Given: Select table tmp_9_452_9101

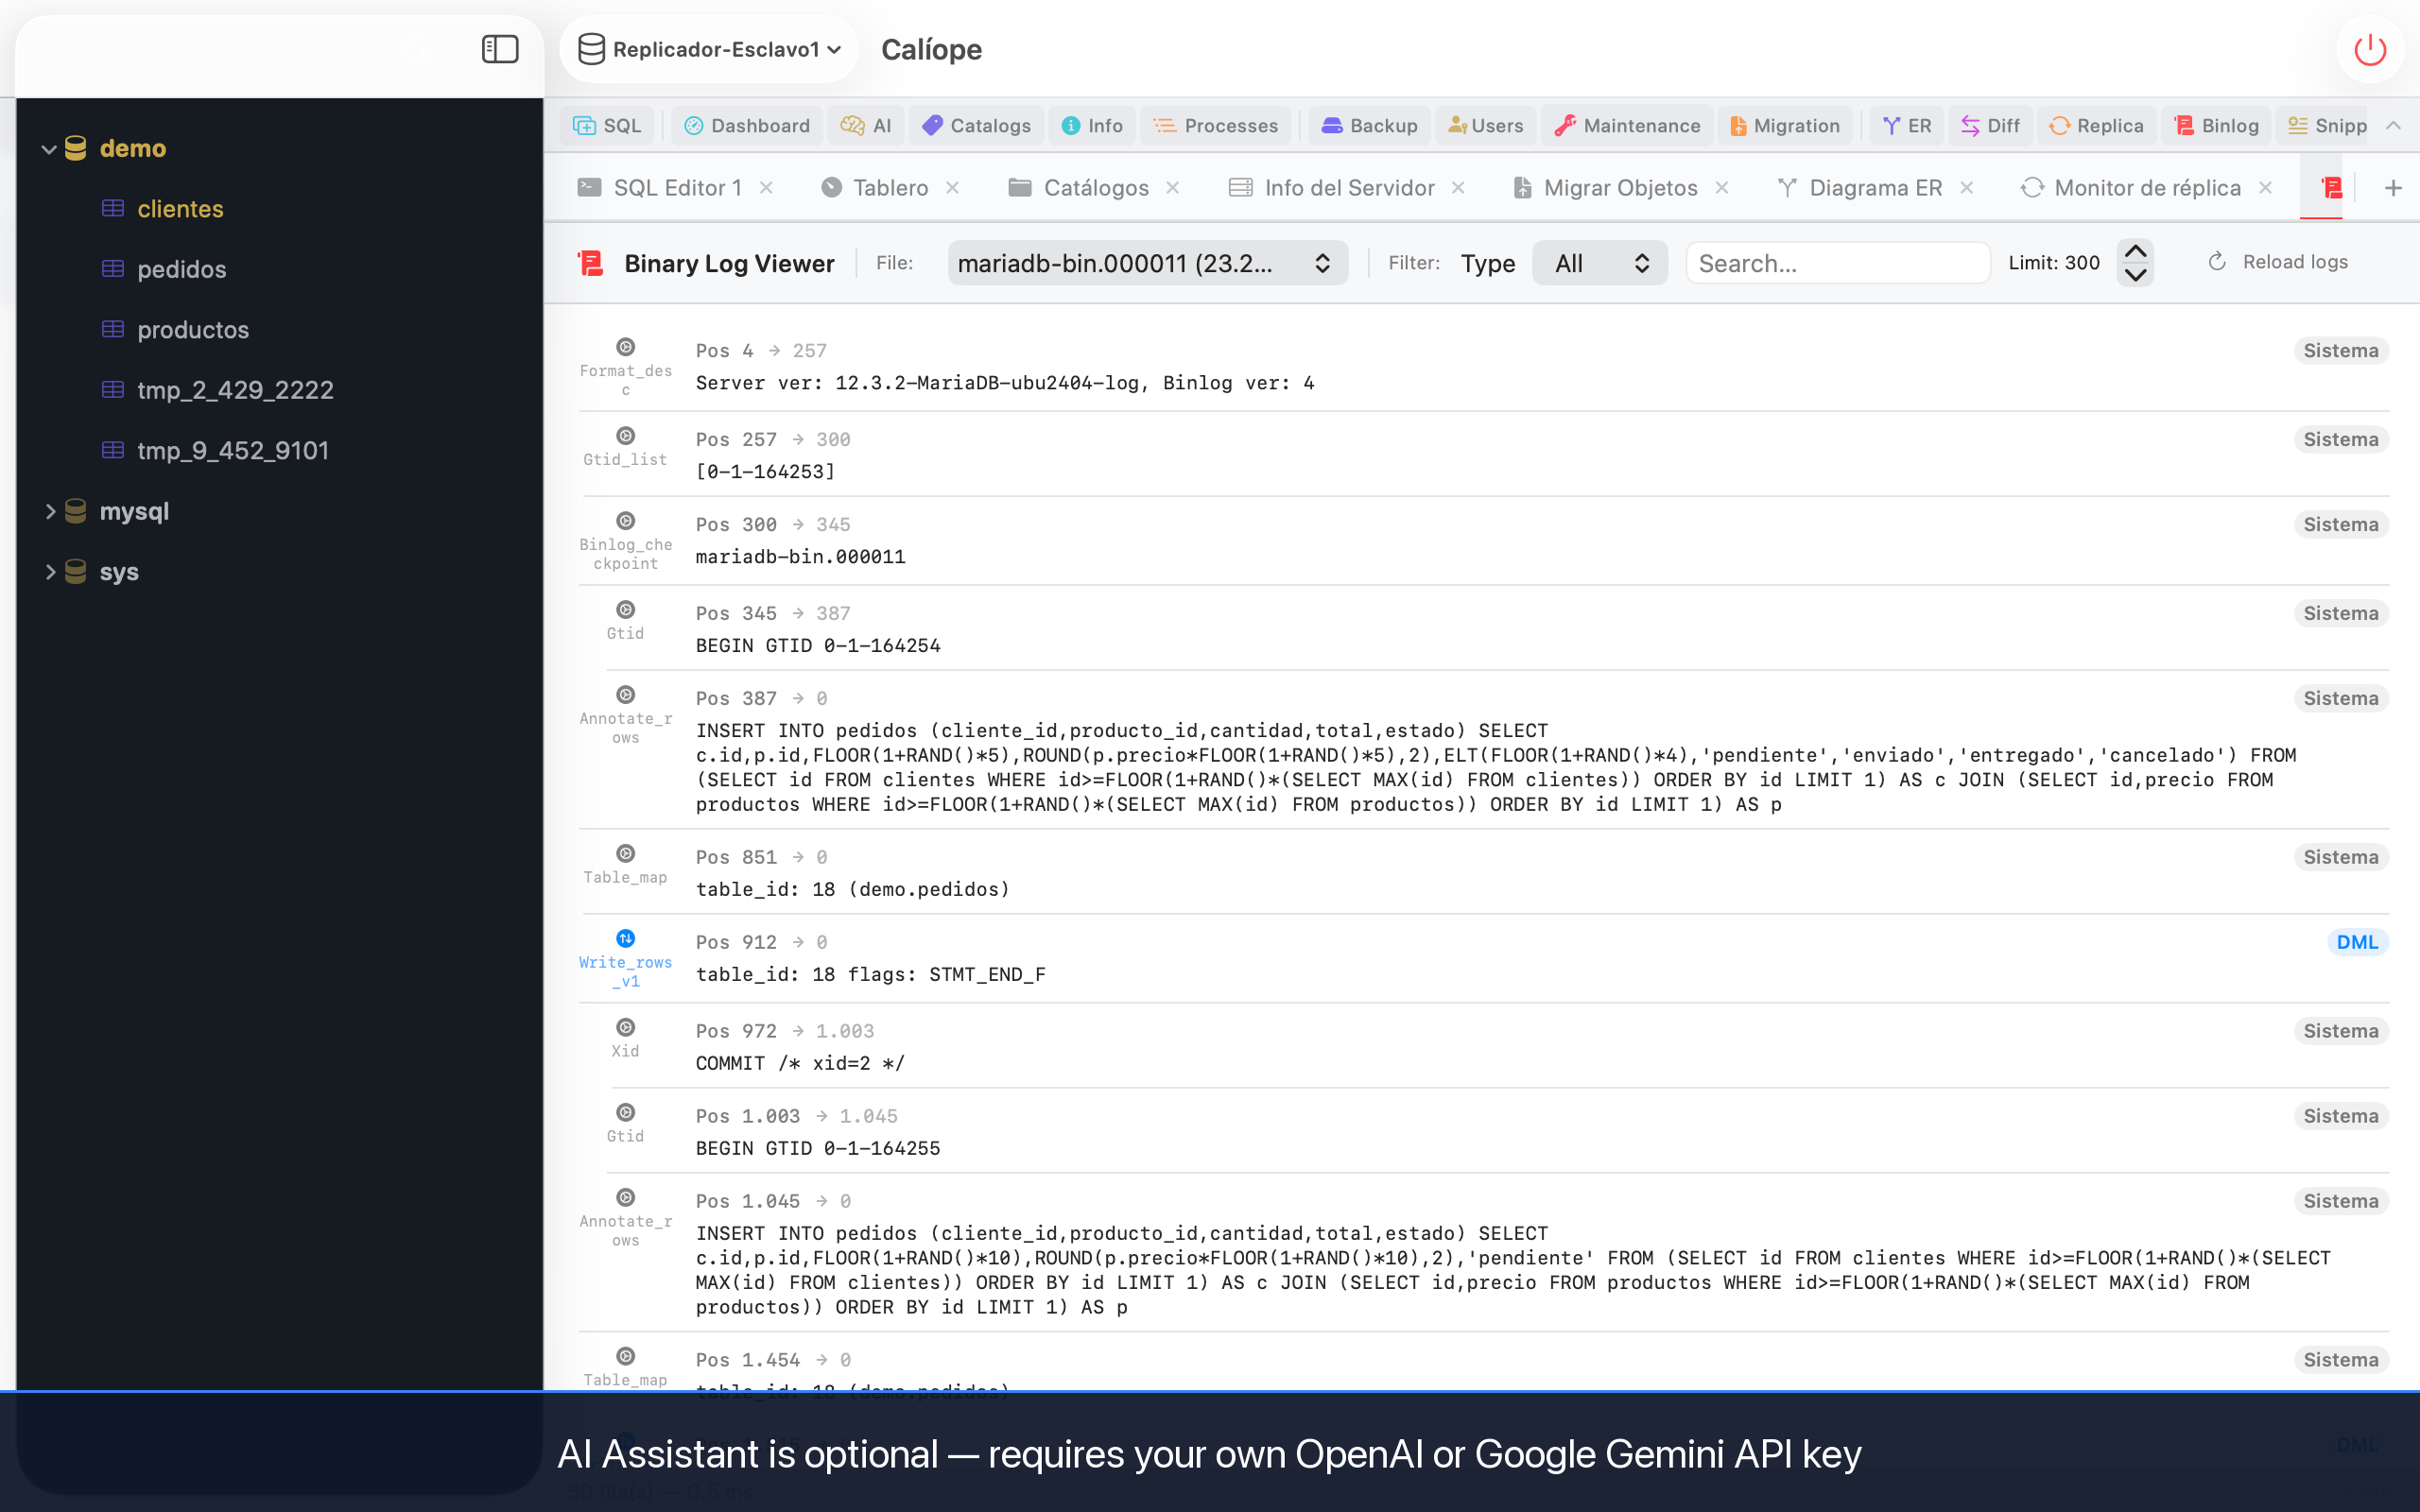Looking at the screenshot, I should (x=233, y=451).
